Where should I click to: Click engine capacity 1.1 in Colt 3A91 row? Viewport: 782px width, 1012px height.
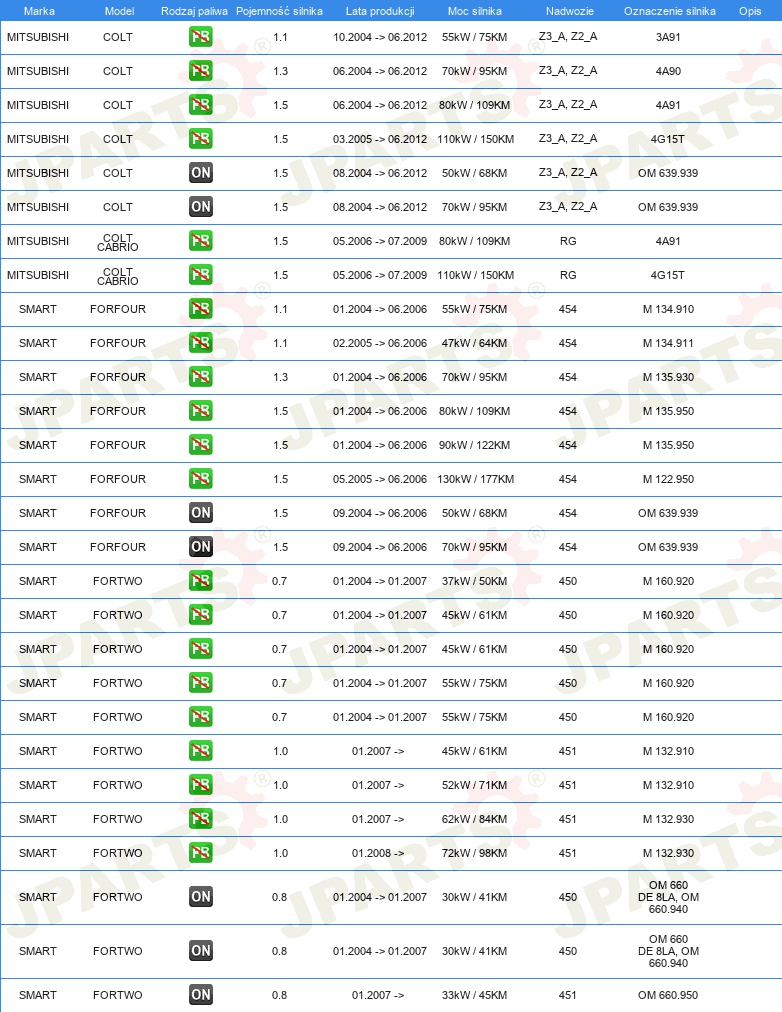pos(280,37)
